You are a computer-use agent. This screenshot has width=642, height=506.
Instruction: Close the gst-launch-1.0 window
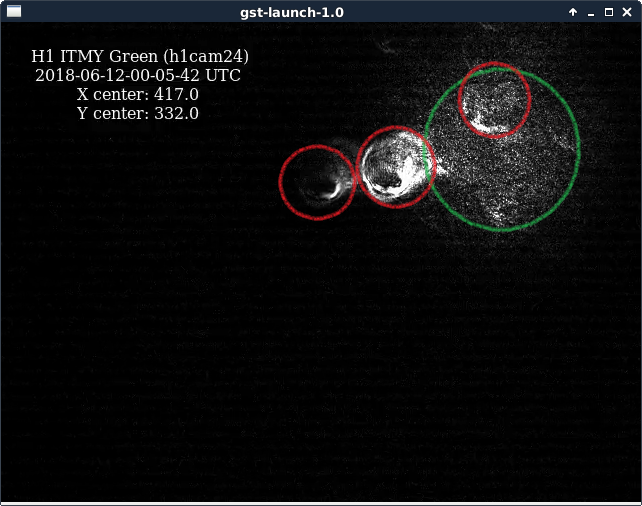pyautogui.click(x=627, y=12)
